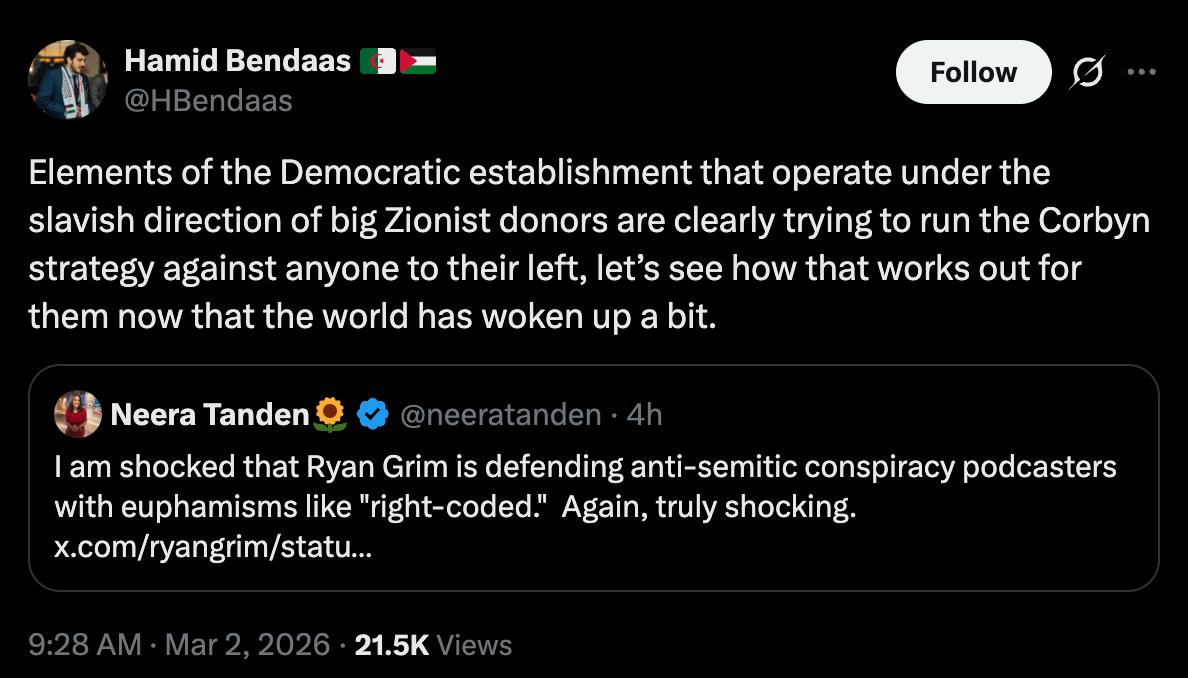Click the 9:28 AM Mar 2, 2026 timestamp
The width and height of the screenshot is (1188, 678).
[x=178, y=645]
